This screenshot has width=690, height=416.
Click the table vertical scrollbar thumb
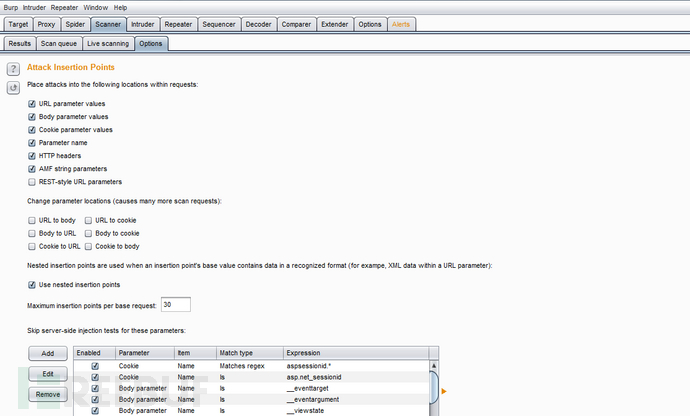point(433,387)
